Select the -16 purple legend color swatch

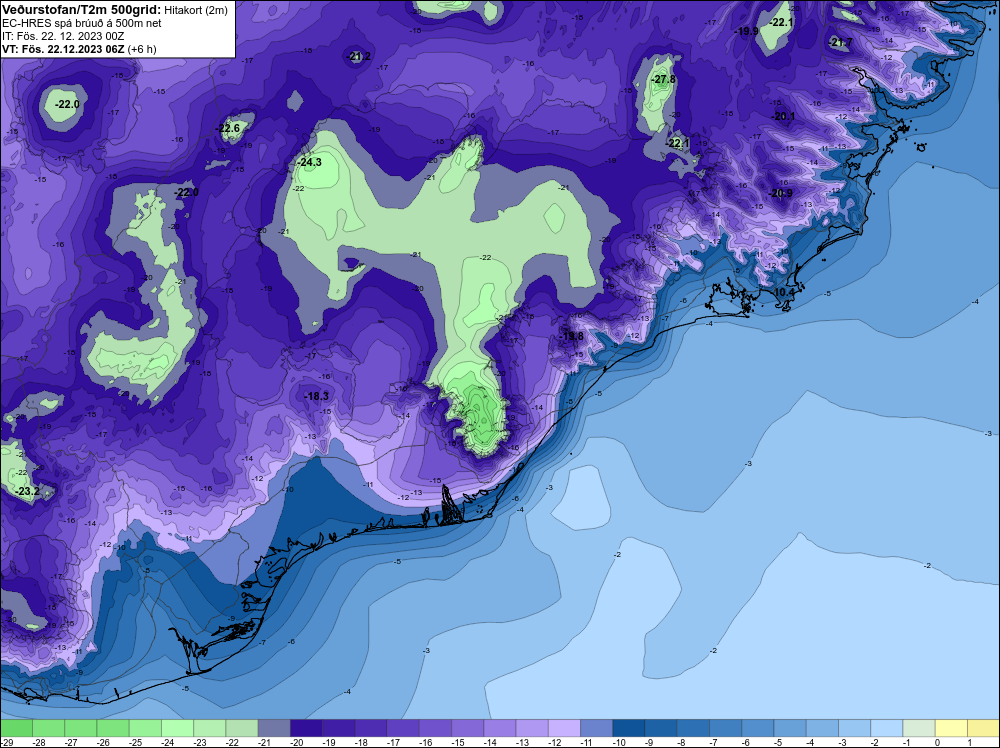(x=436, y=728)
